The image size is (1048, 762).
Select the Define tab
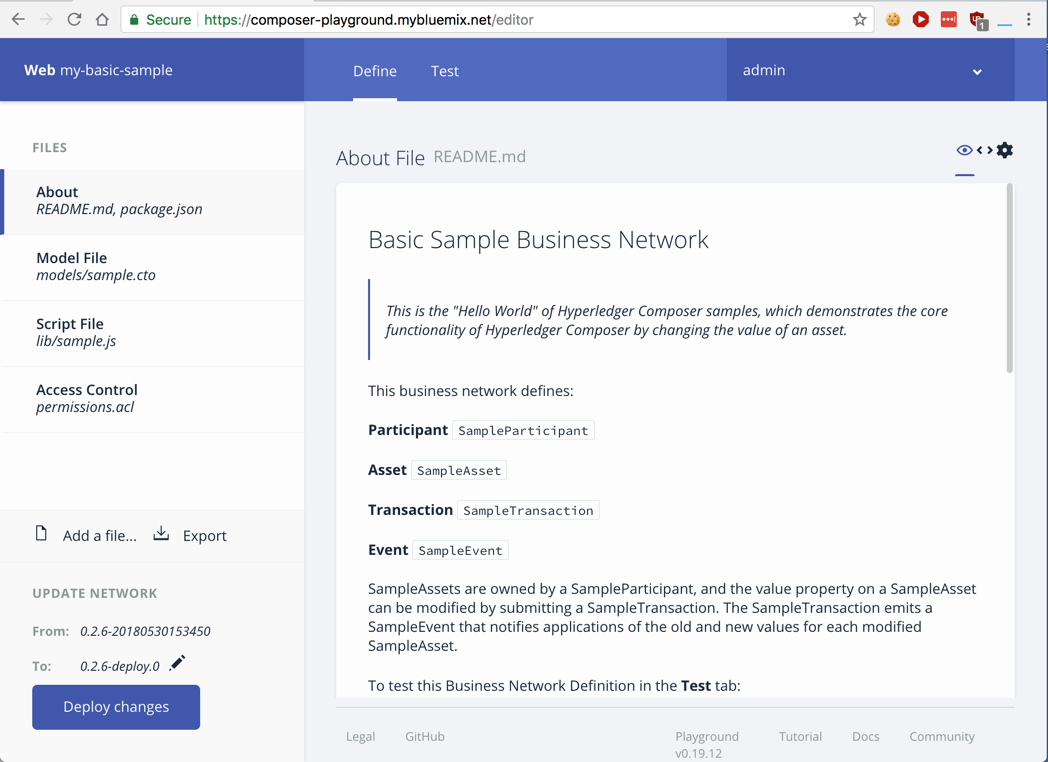coord(375,71)
